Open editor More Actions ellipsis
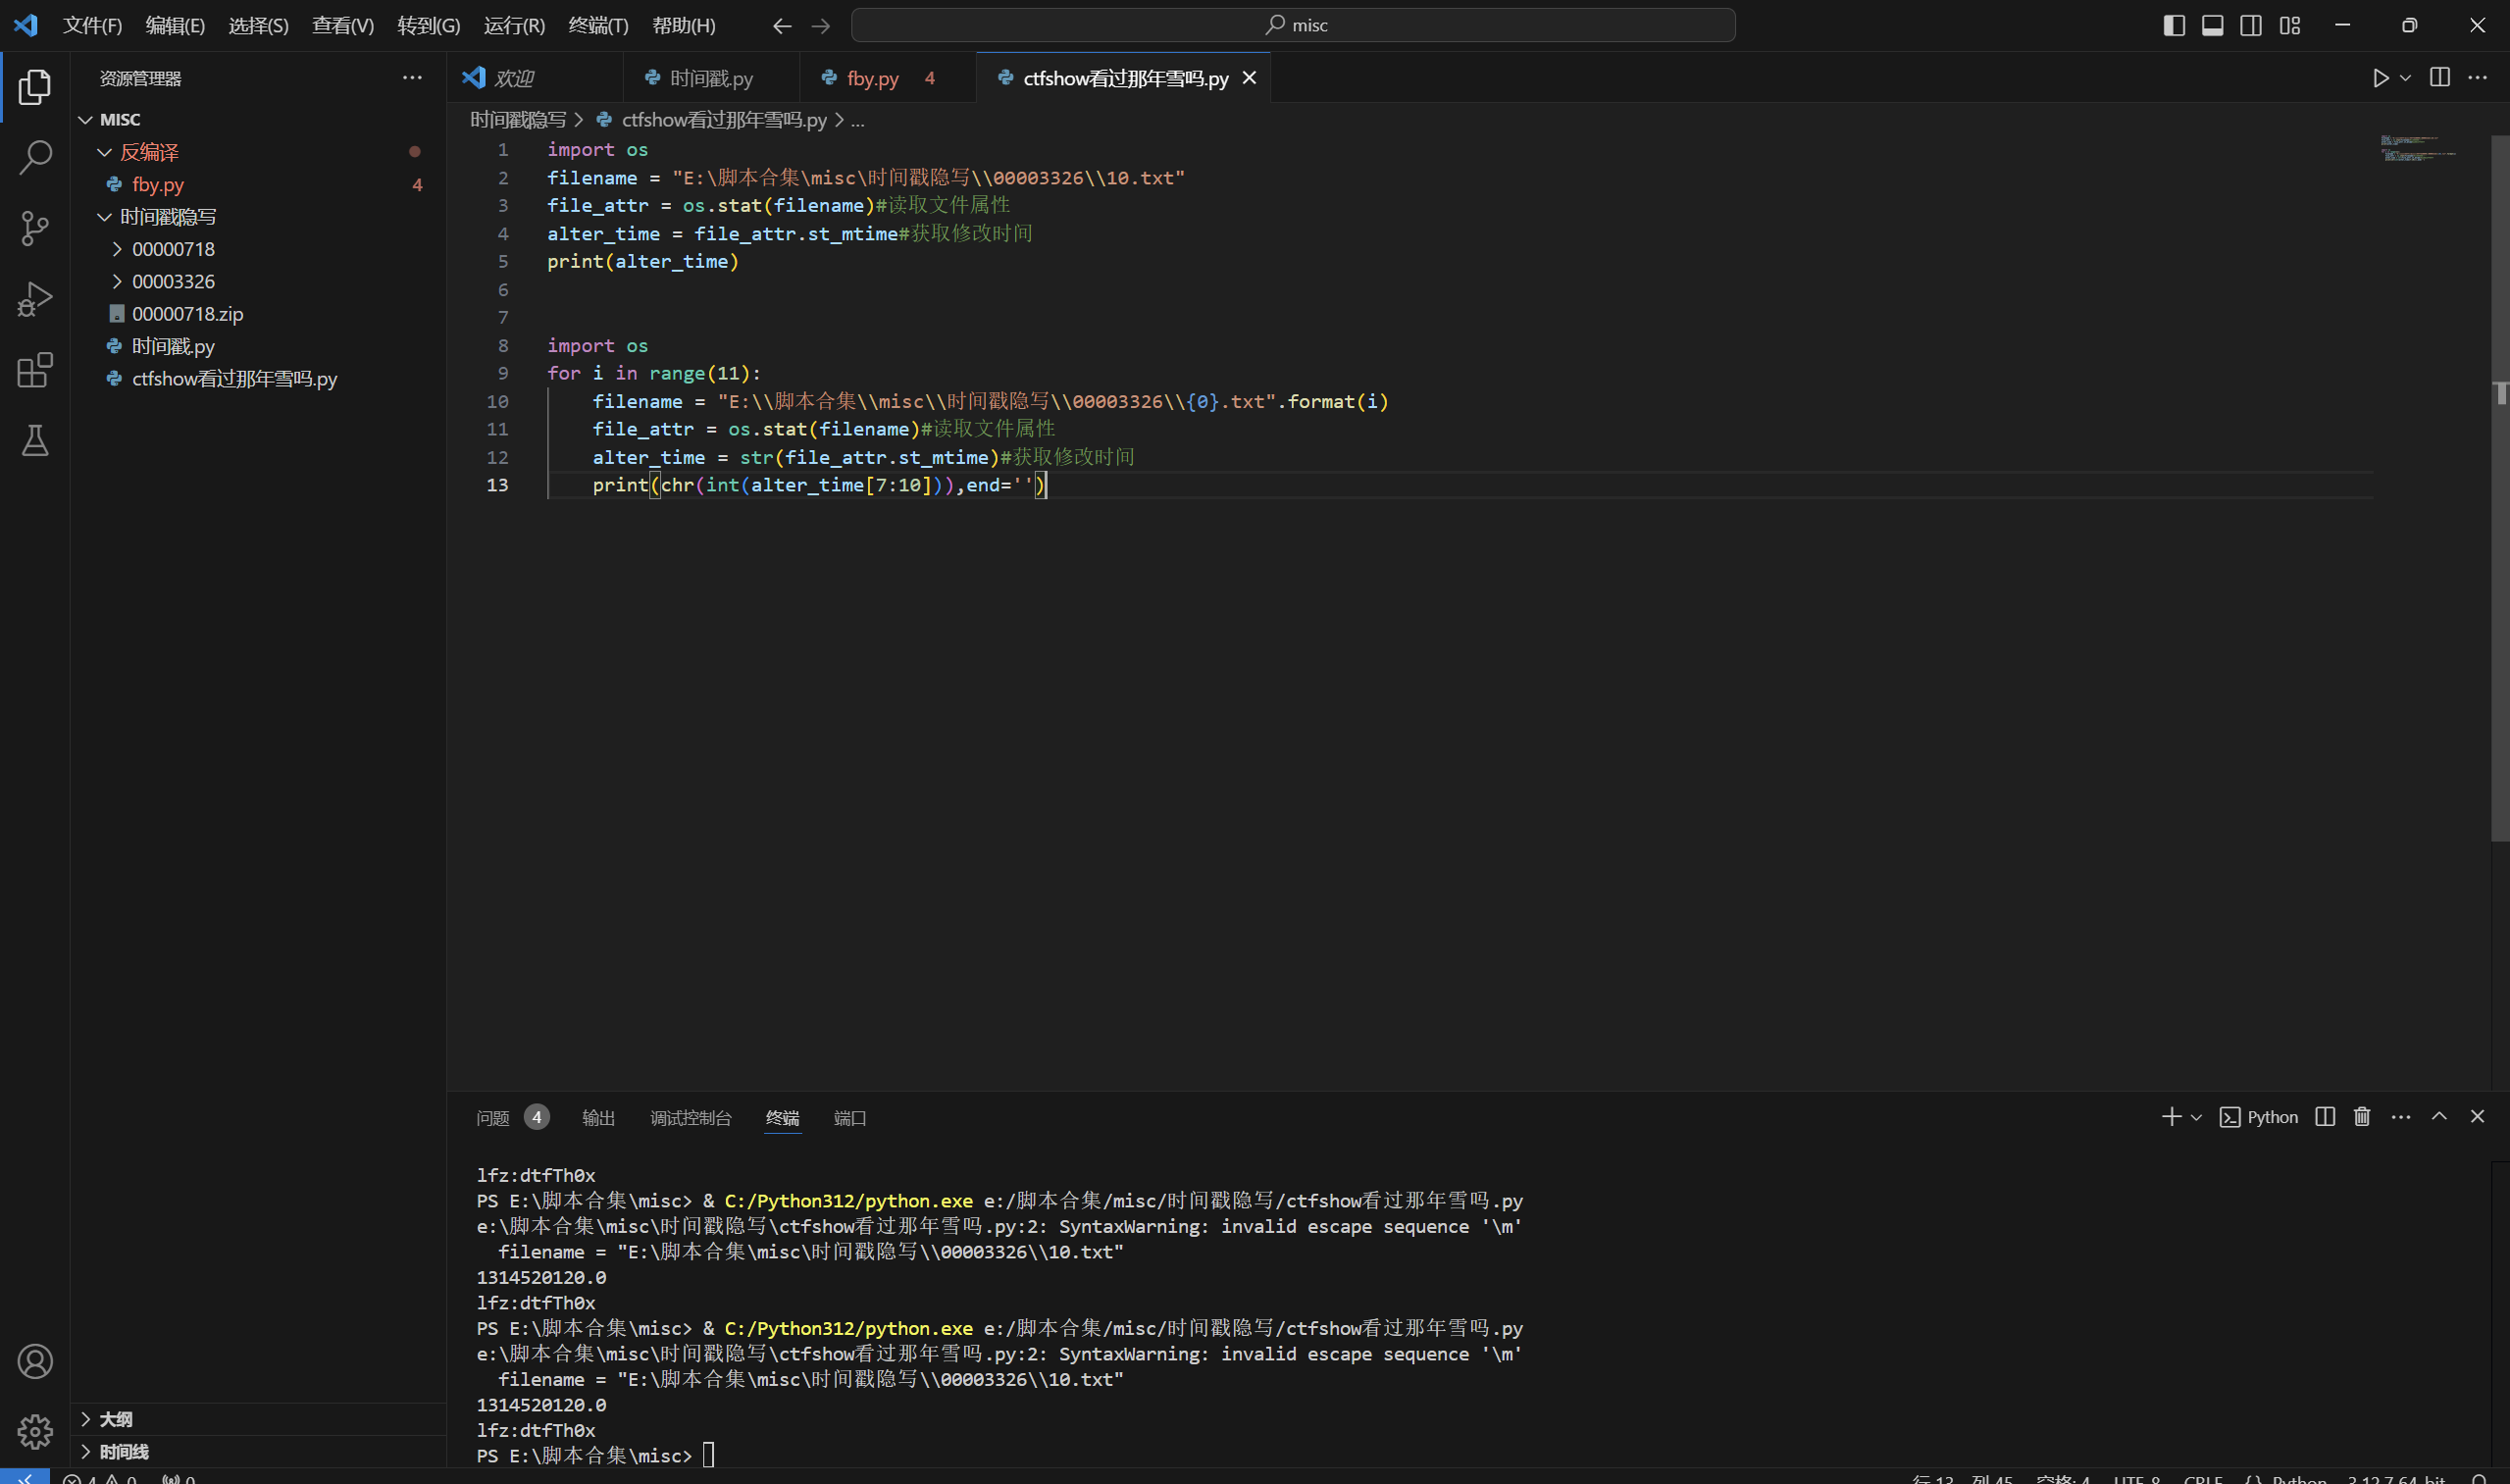2510x1484 pixels. tap(2478, 78)
